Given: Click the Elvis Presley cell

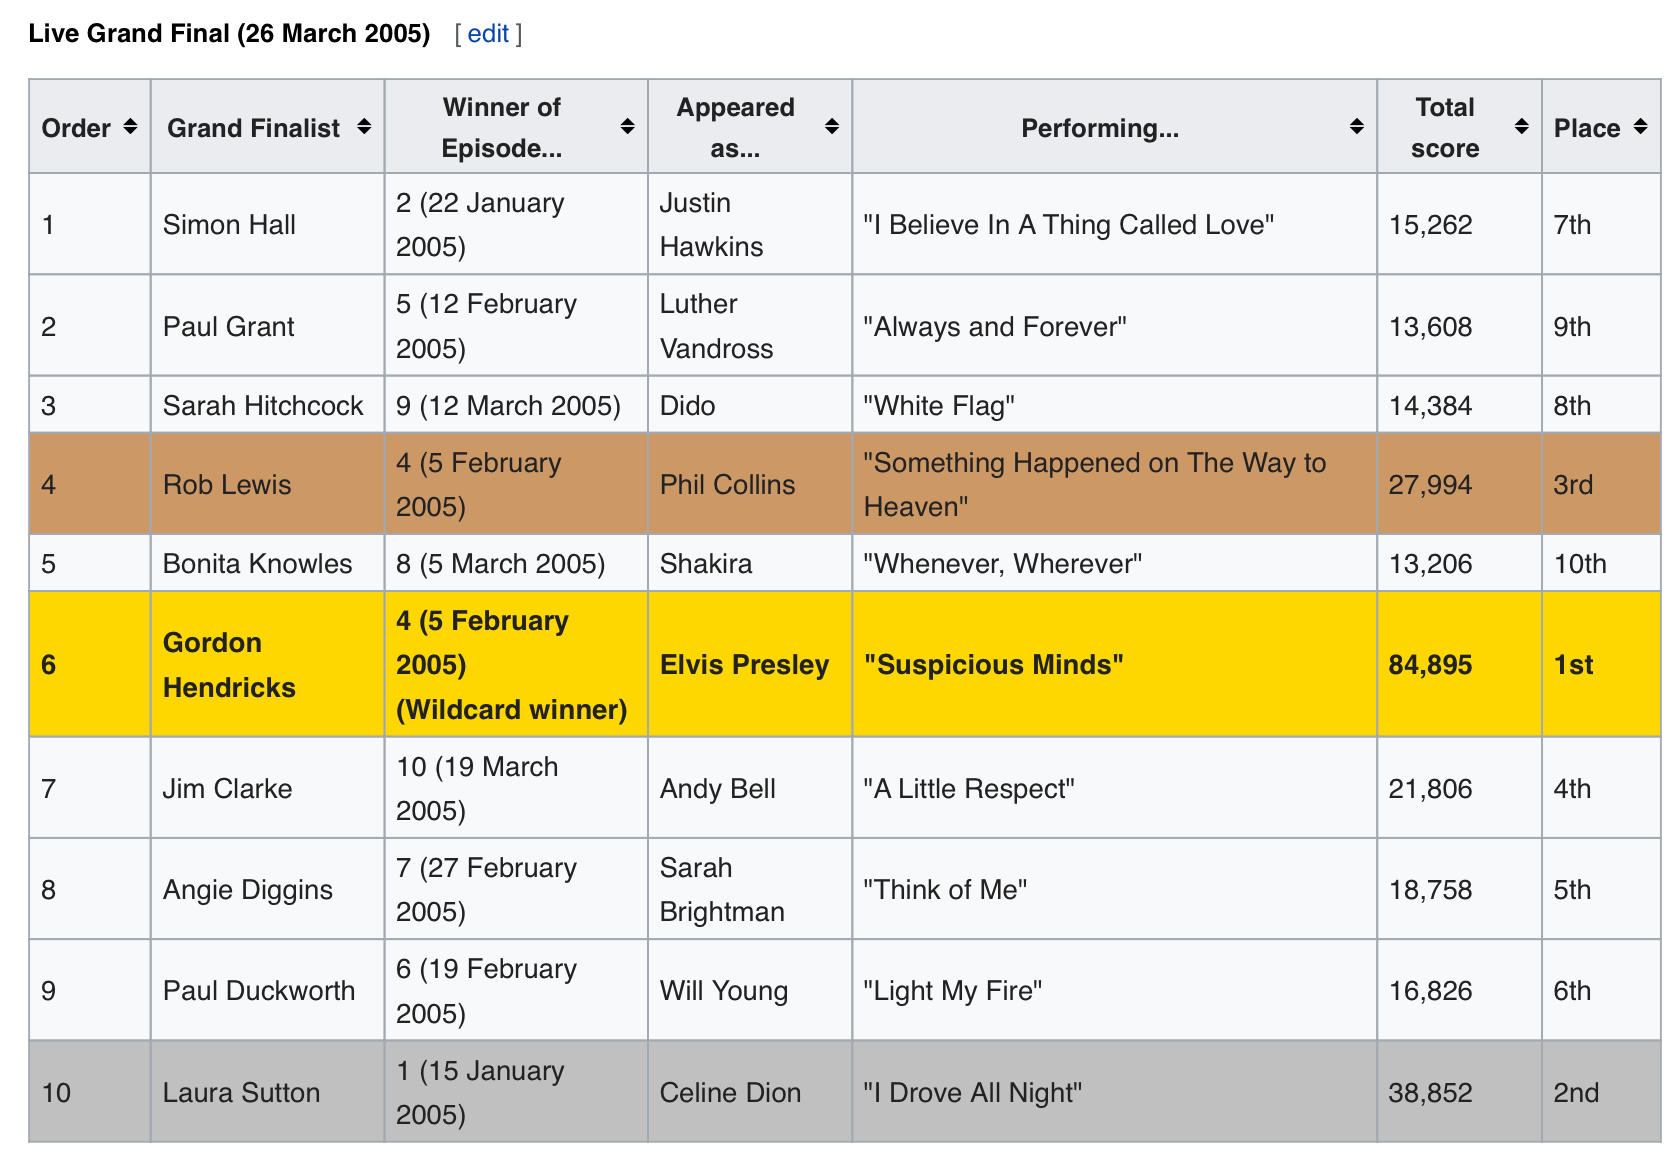Looking at the screenshot, I should [x=750, y=665].
